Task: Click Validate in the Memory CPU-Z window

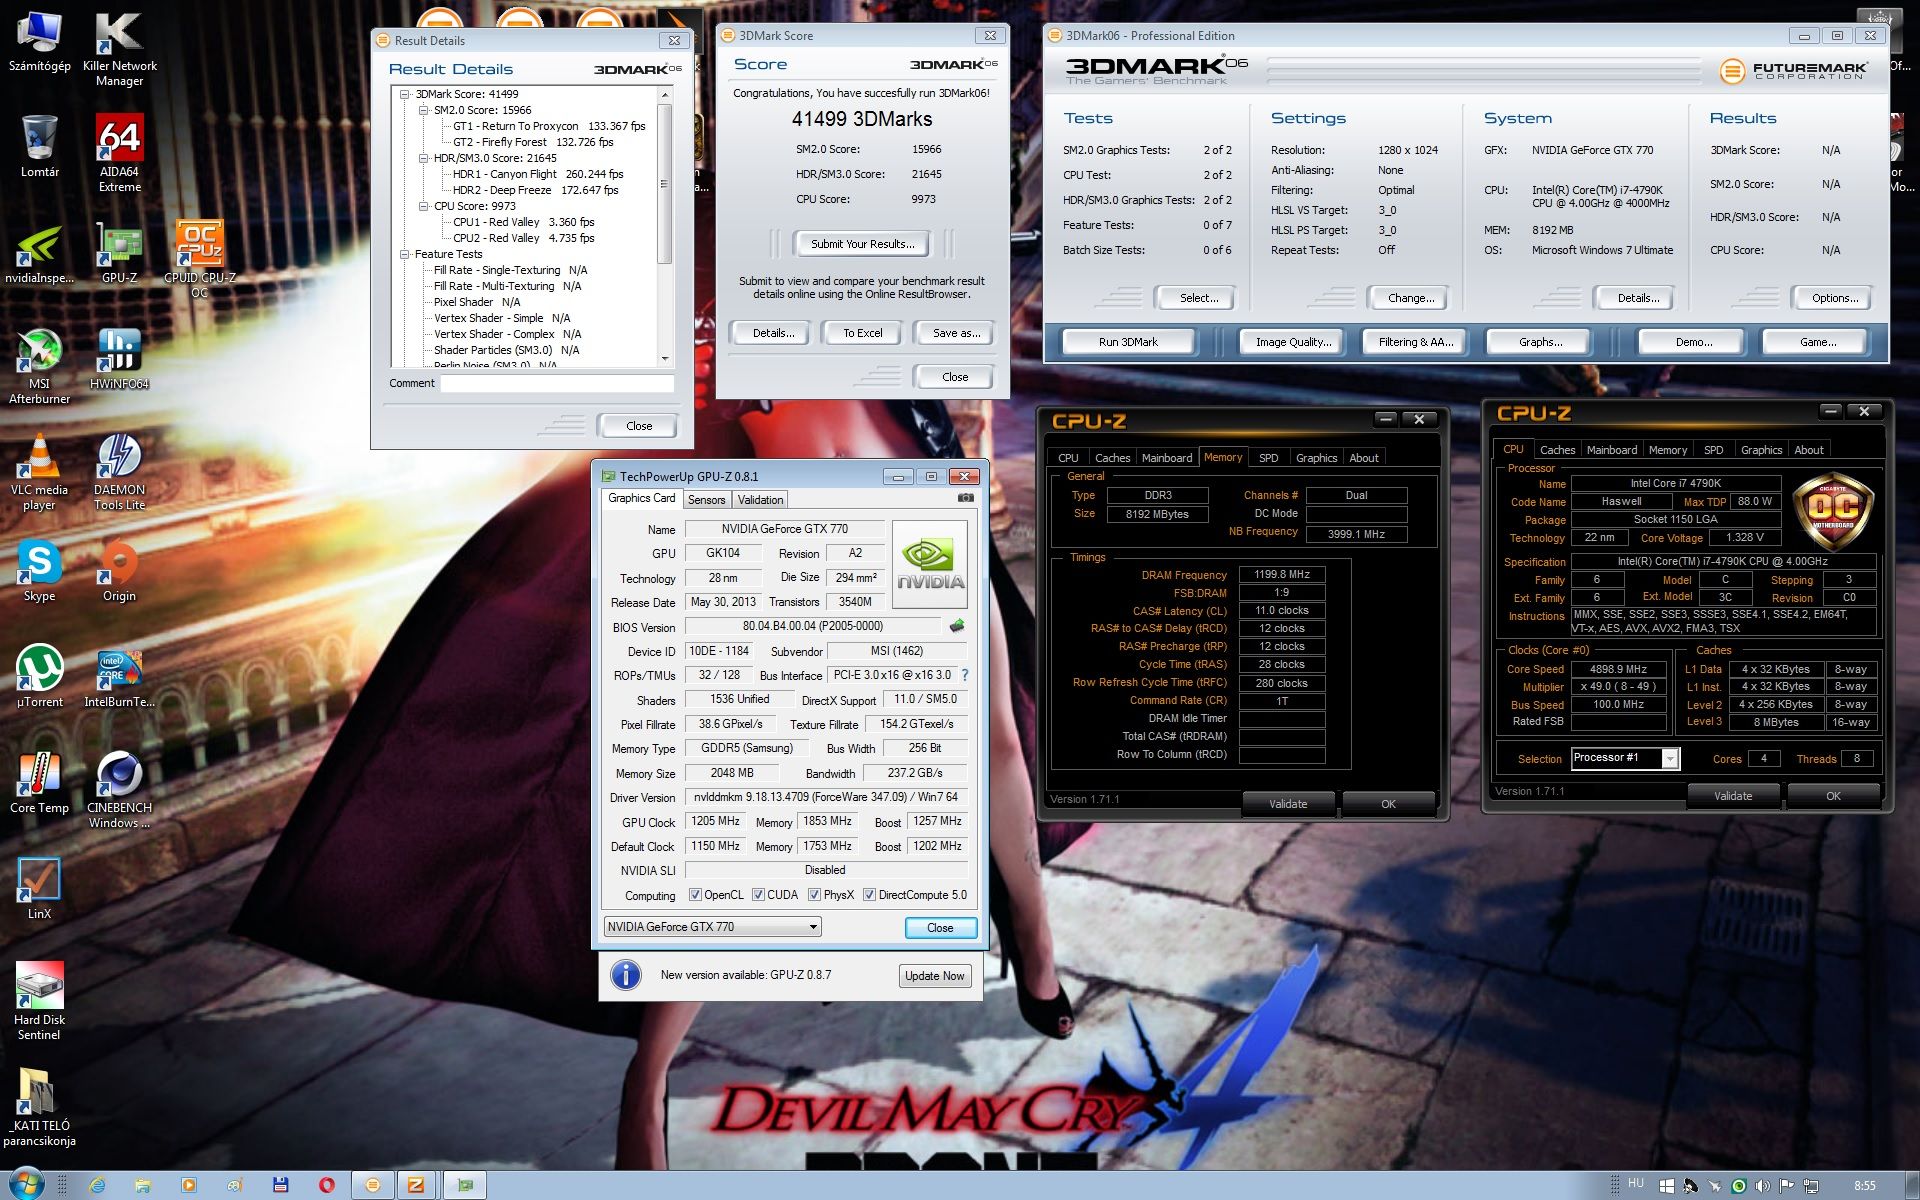Action: tap(1288, 804)
